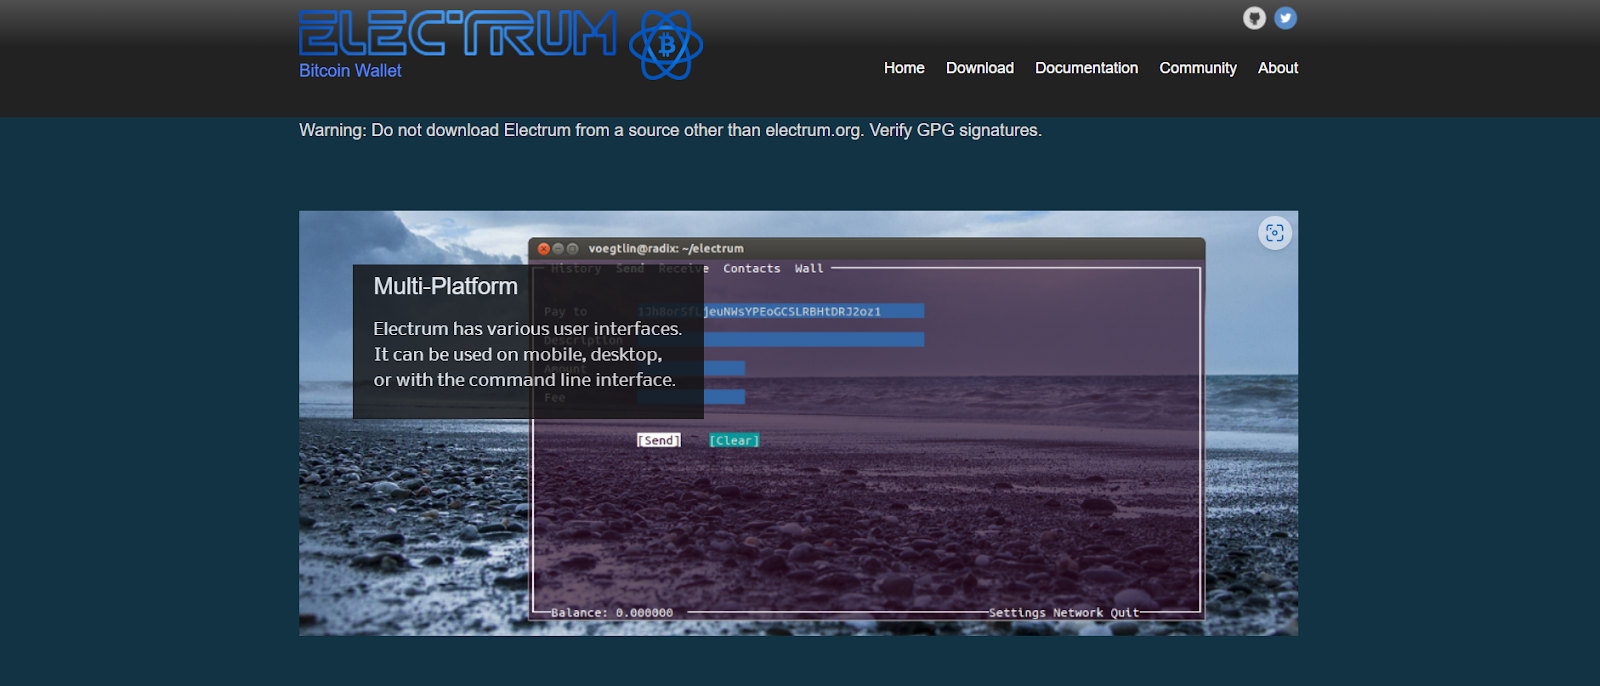The image size is (1600, 686).
Task: Click the Description field in terminal
Action: (x=780, y=340)
